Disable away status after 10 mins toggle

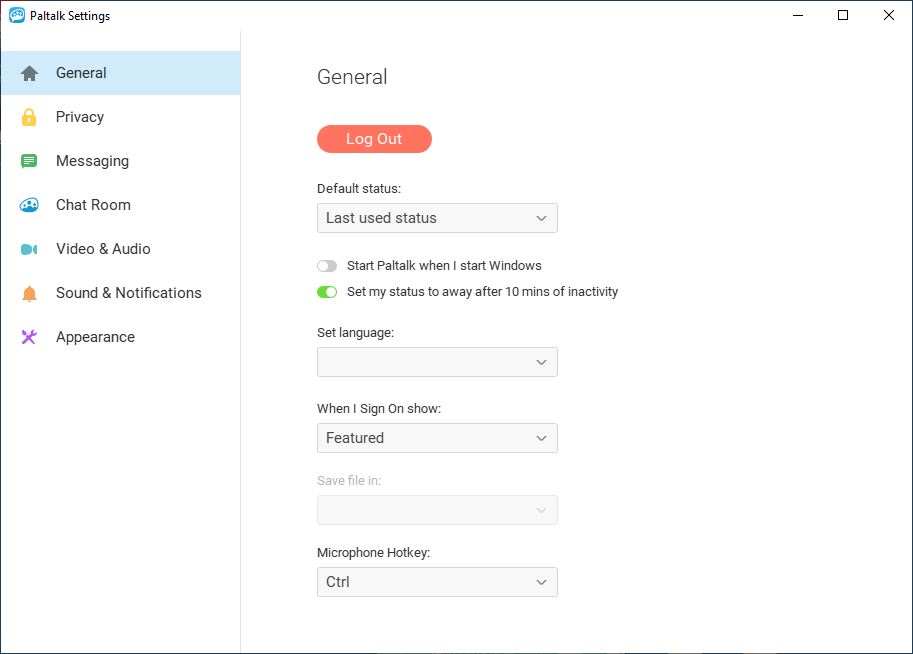click(327, 292)
